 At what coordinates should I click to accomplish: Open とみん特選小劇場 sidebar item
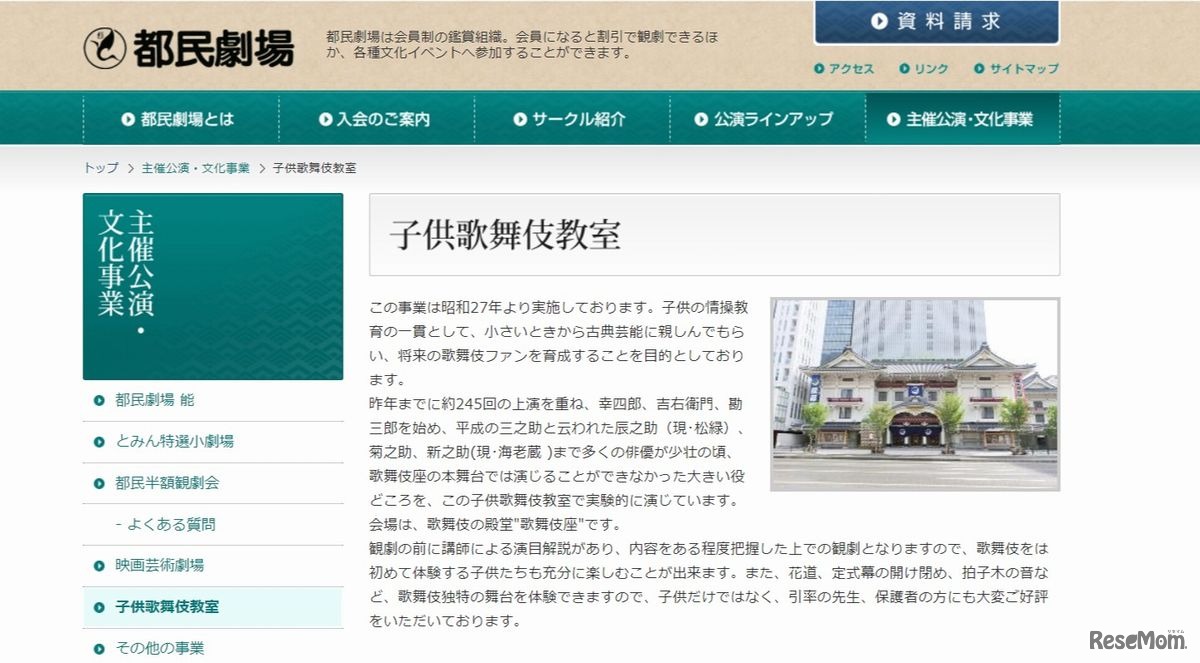tap(175, 441)
